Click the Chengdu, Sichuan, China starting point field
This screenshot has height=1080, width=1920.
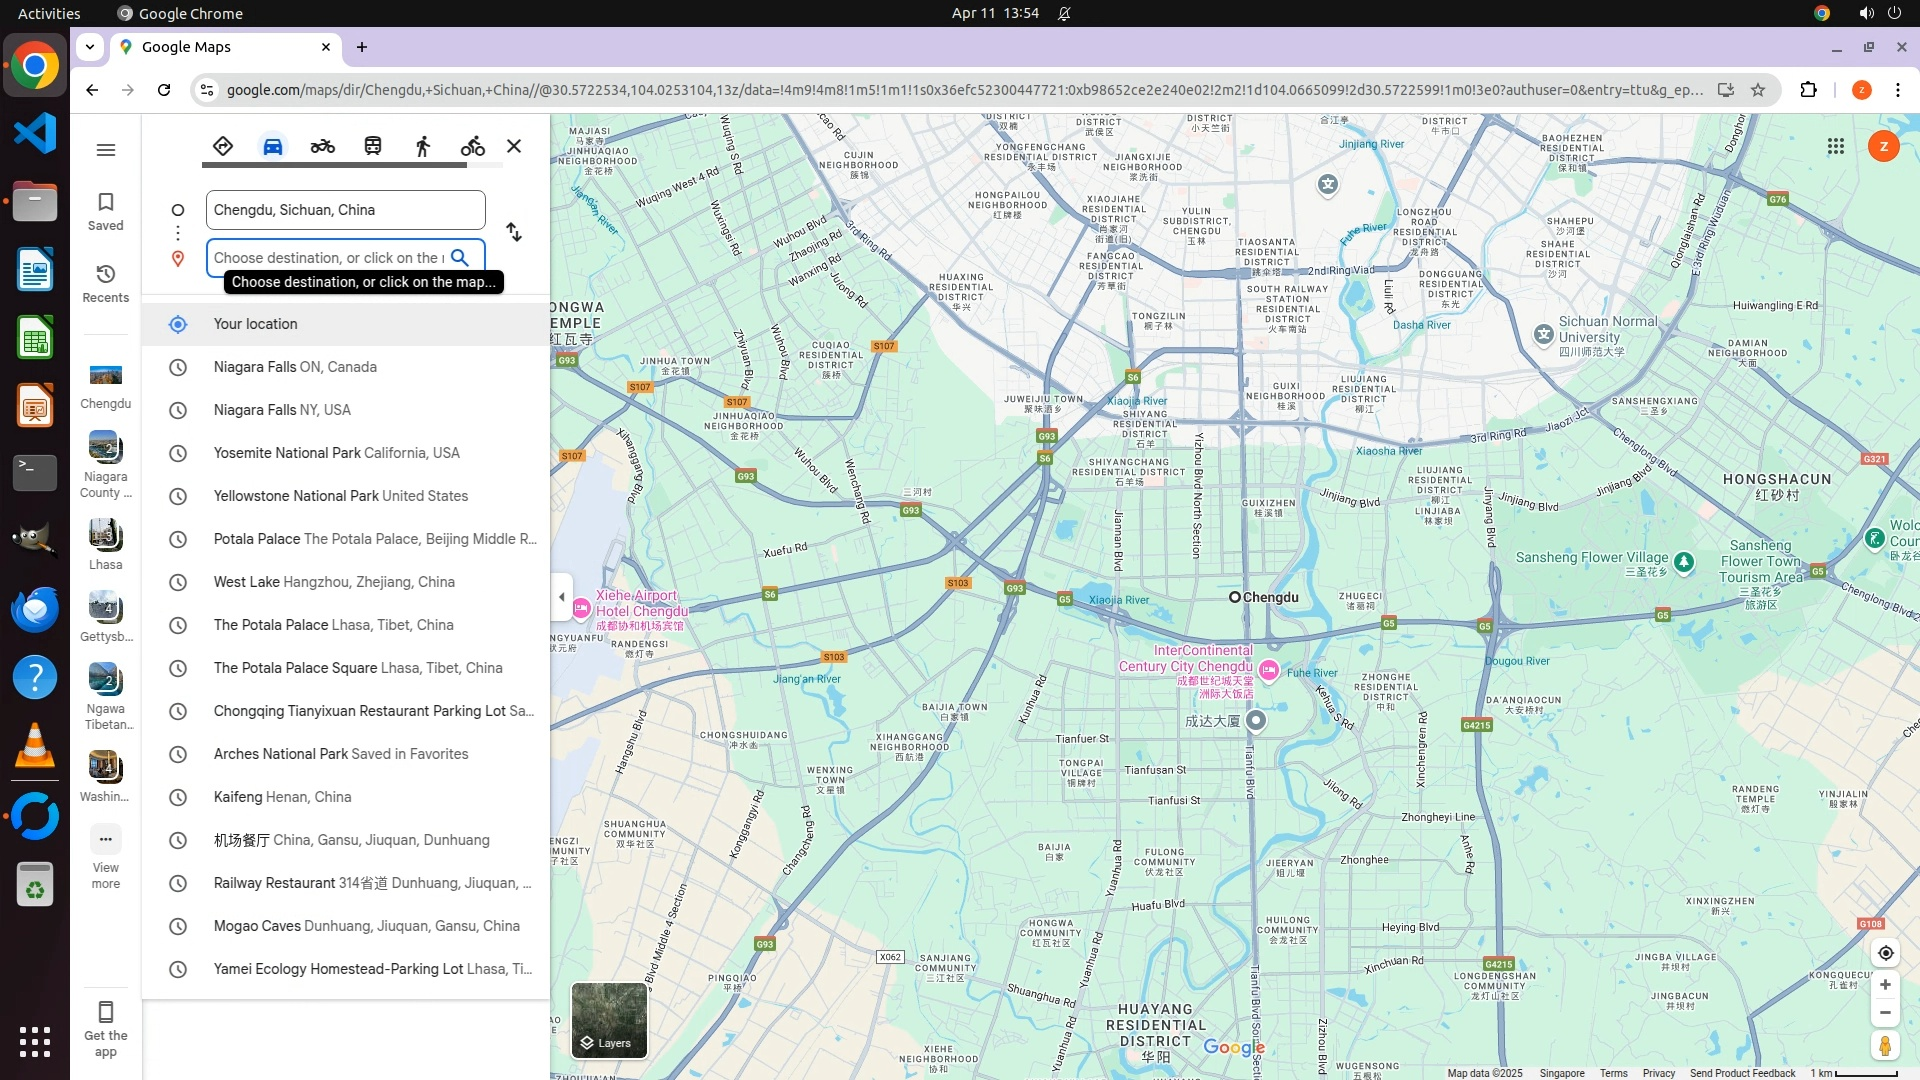(x=345, y=210)
